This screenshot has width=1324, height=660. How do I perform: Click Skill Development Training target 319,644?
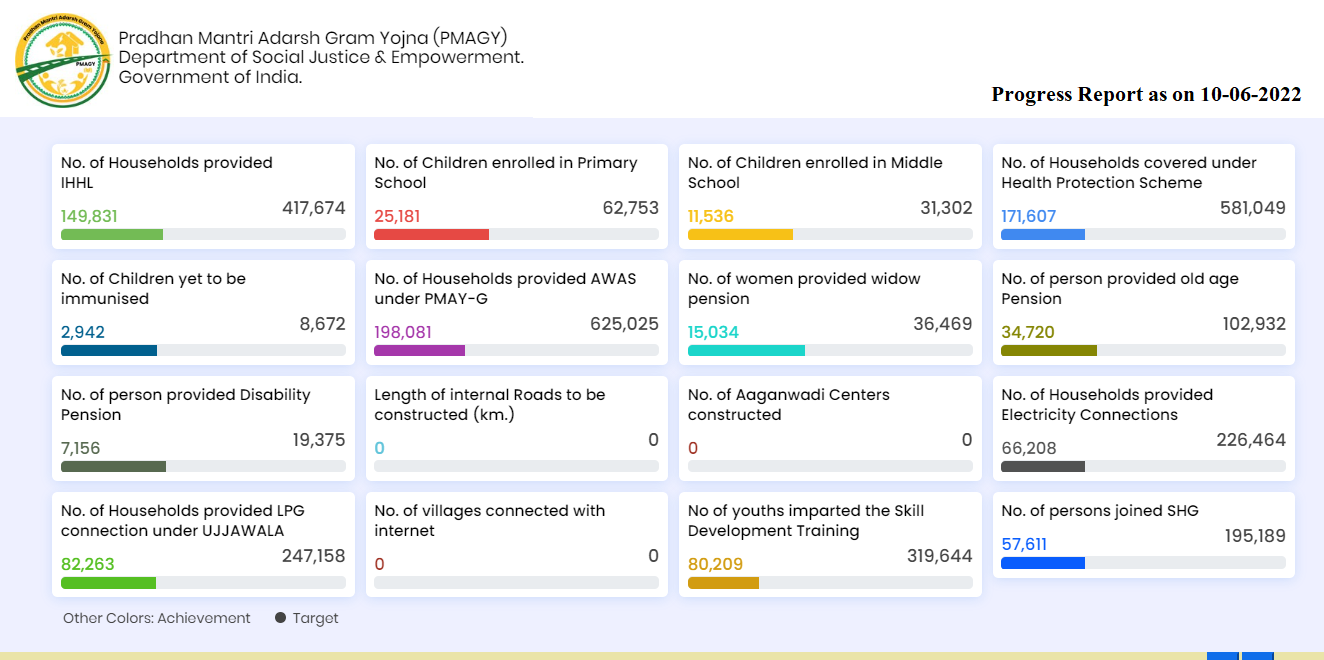939,556
